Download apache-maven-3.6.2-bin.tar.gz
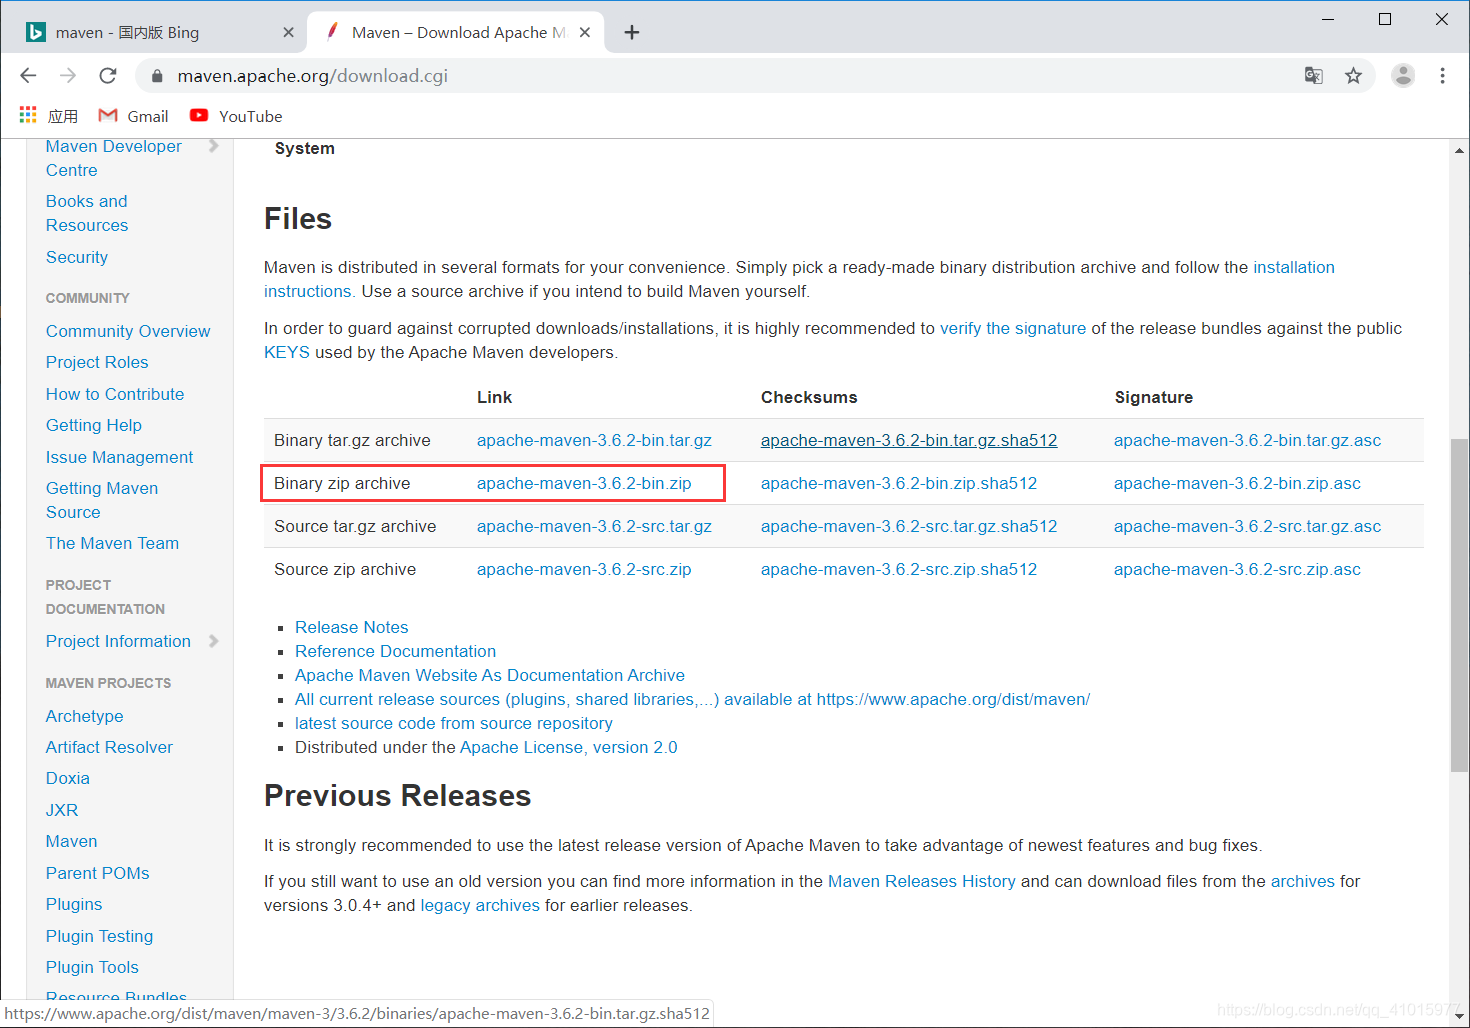 click(x=594, y=440)
